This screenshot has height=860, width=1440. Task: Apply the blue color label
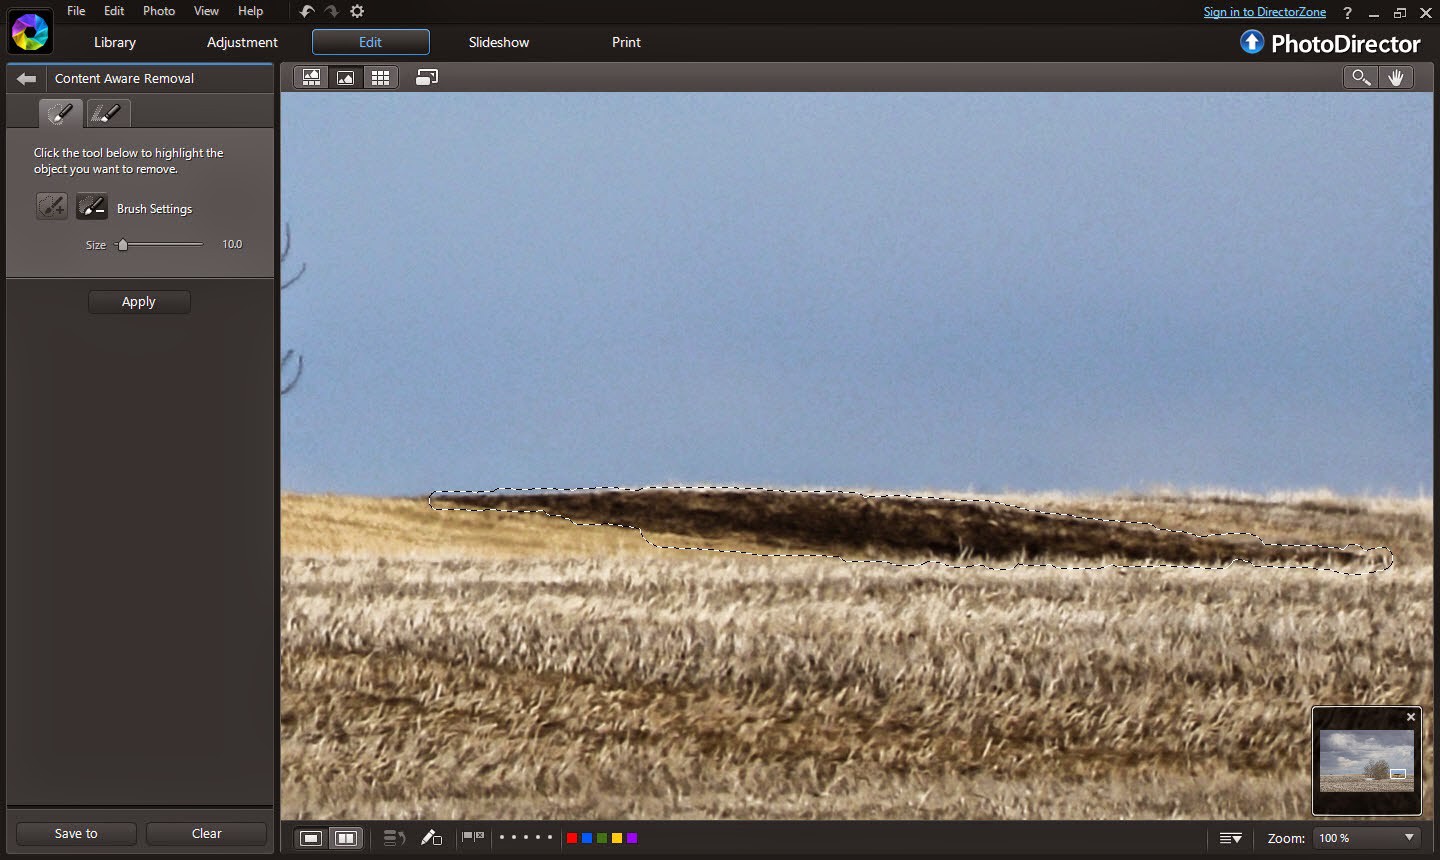587,838
